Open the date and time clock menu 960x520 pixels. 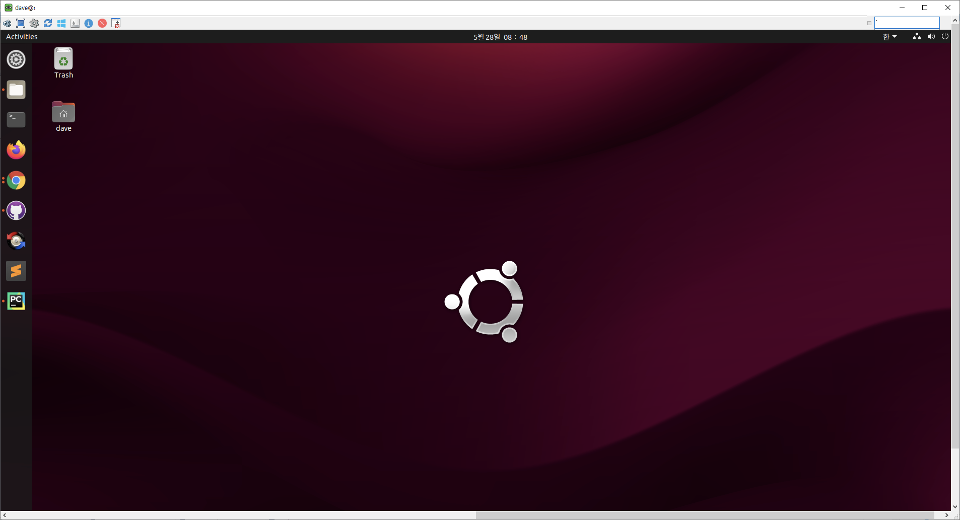point(500,37)
